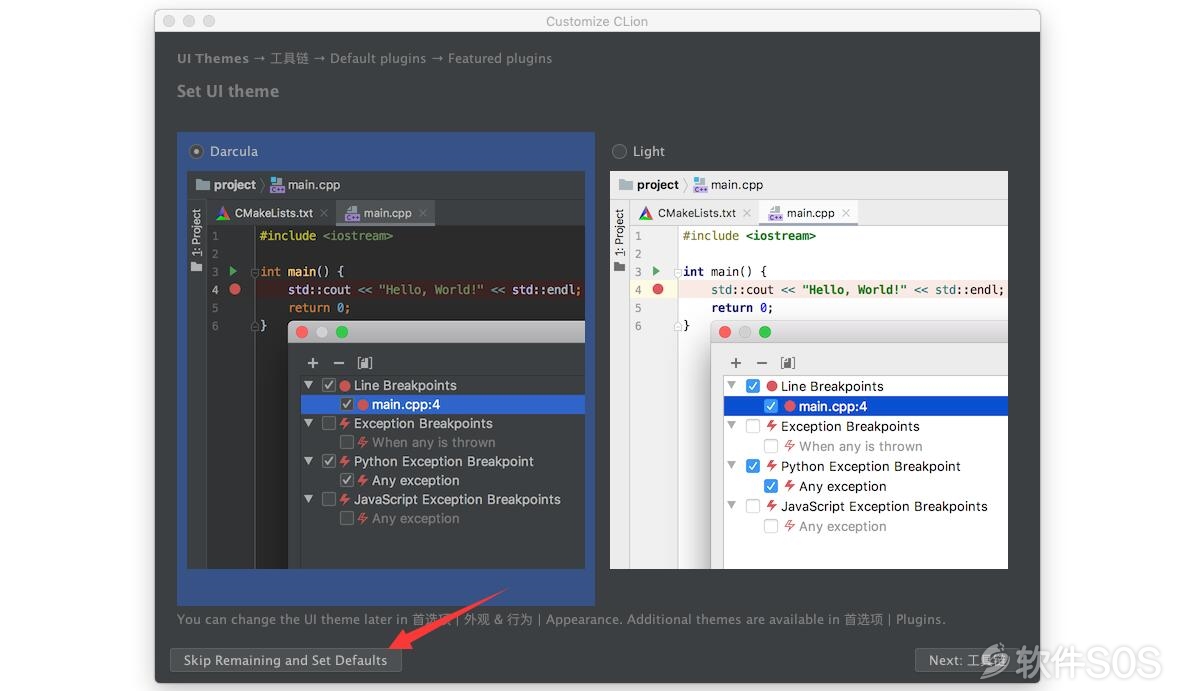This screenshot has height=691, width=1178.
Task: Click Skip Remaining and Set Defaults button
Action: click(x=285, y=660)
